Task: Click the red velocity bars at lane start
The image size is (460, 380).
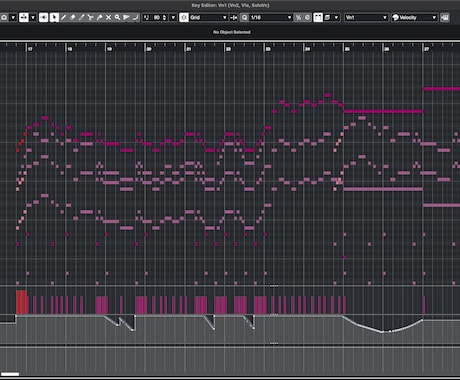Action: pos(21,302)
